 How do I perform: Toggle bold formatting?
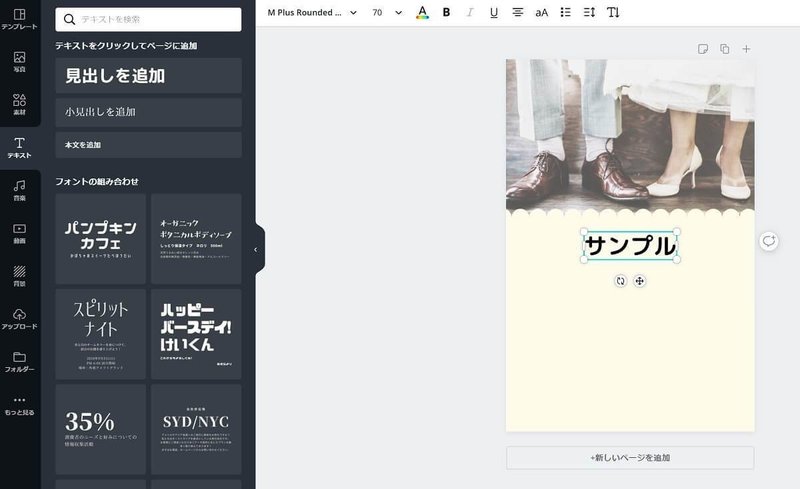(x=446, y=13)
